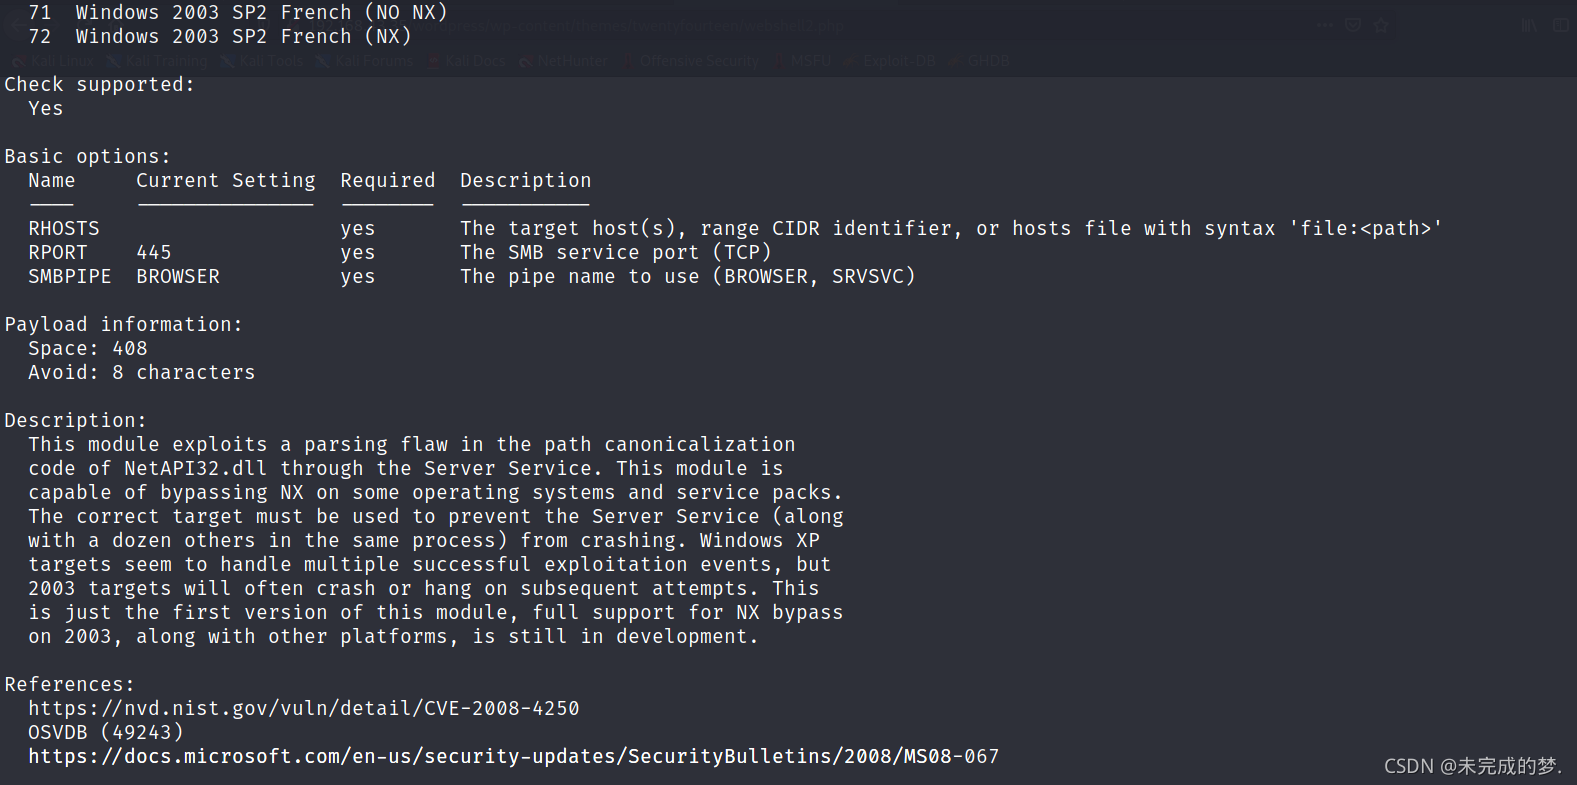The height and width of the screenshot is (785, 1577).
Task: Click the SMBPIPE setting BROWSER
Action: (x=178, y=276)
